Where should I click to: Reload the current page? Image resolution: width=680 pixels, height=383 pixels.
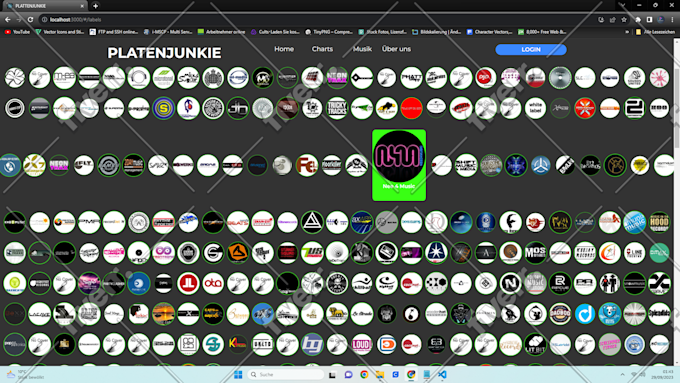click(x=30, y=20)
